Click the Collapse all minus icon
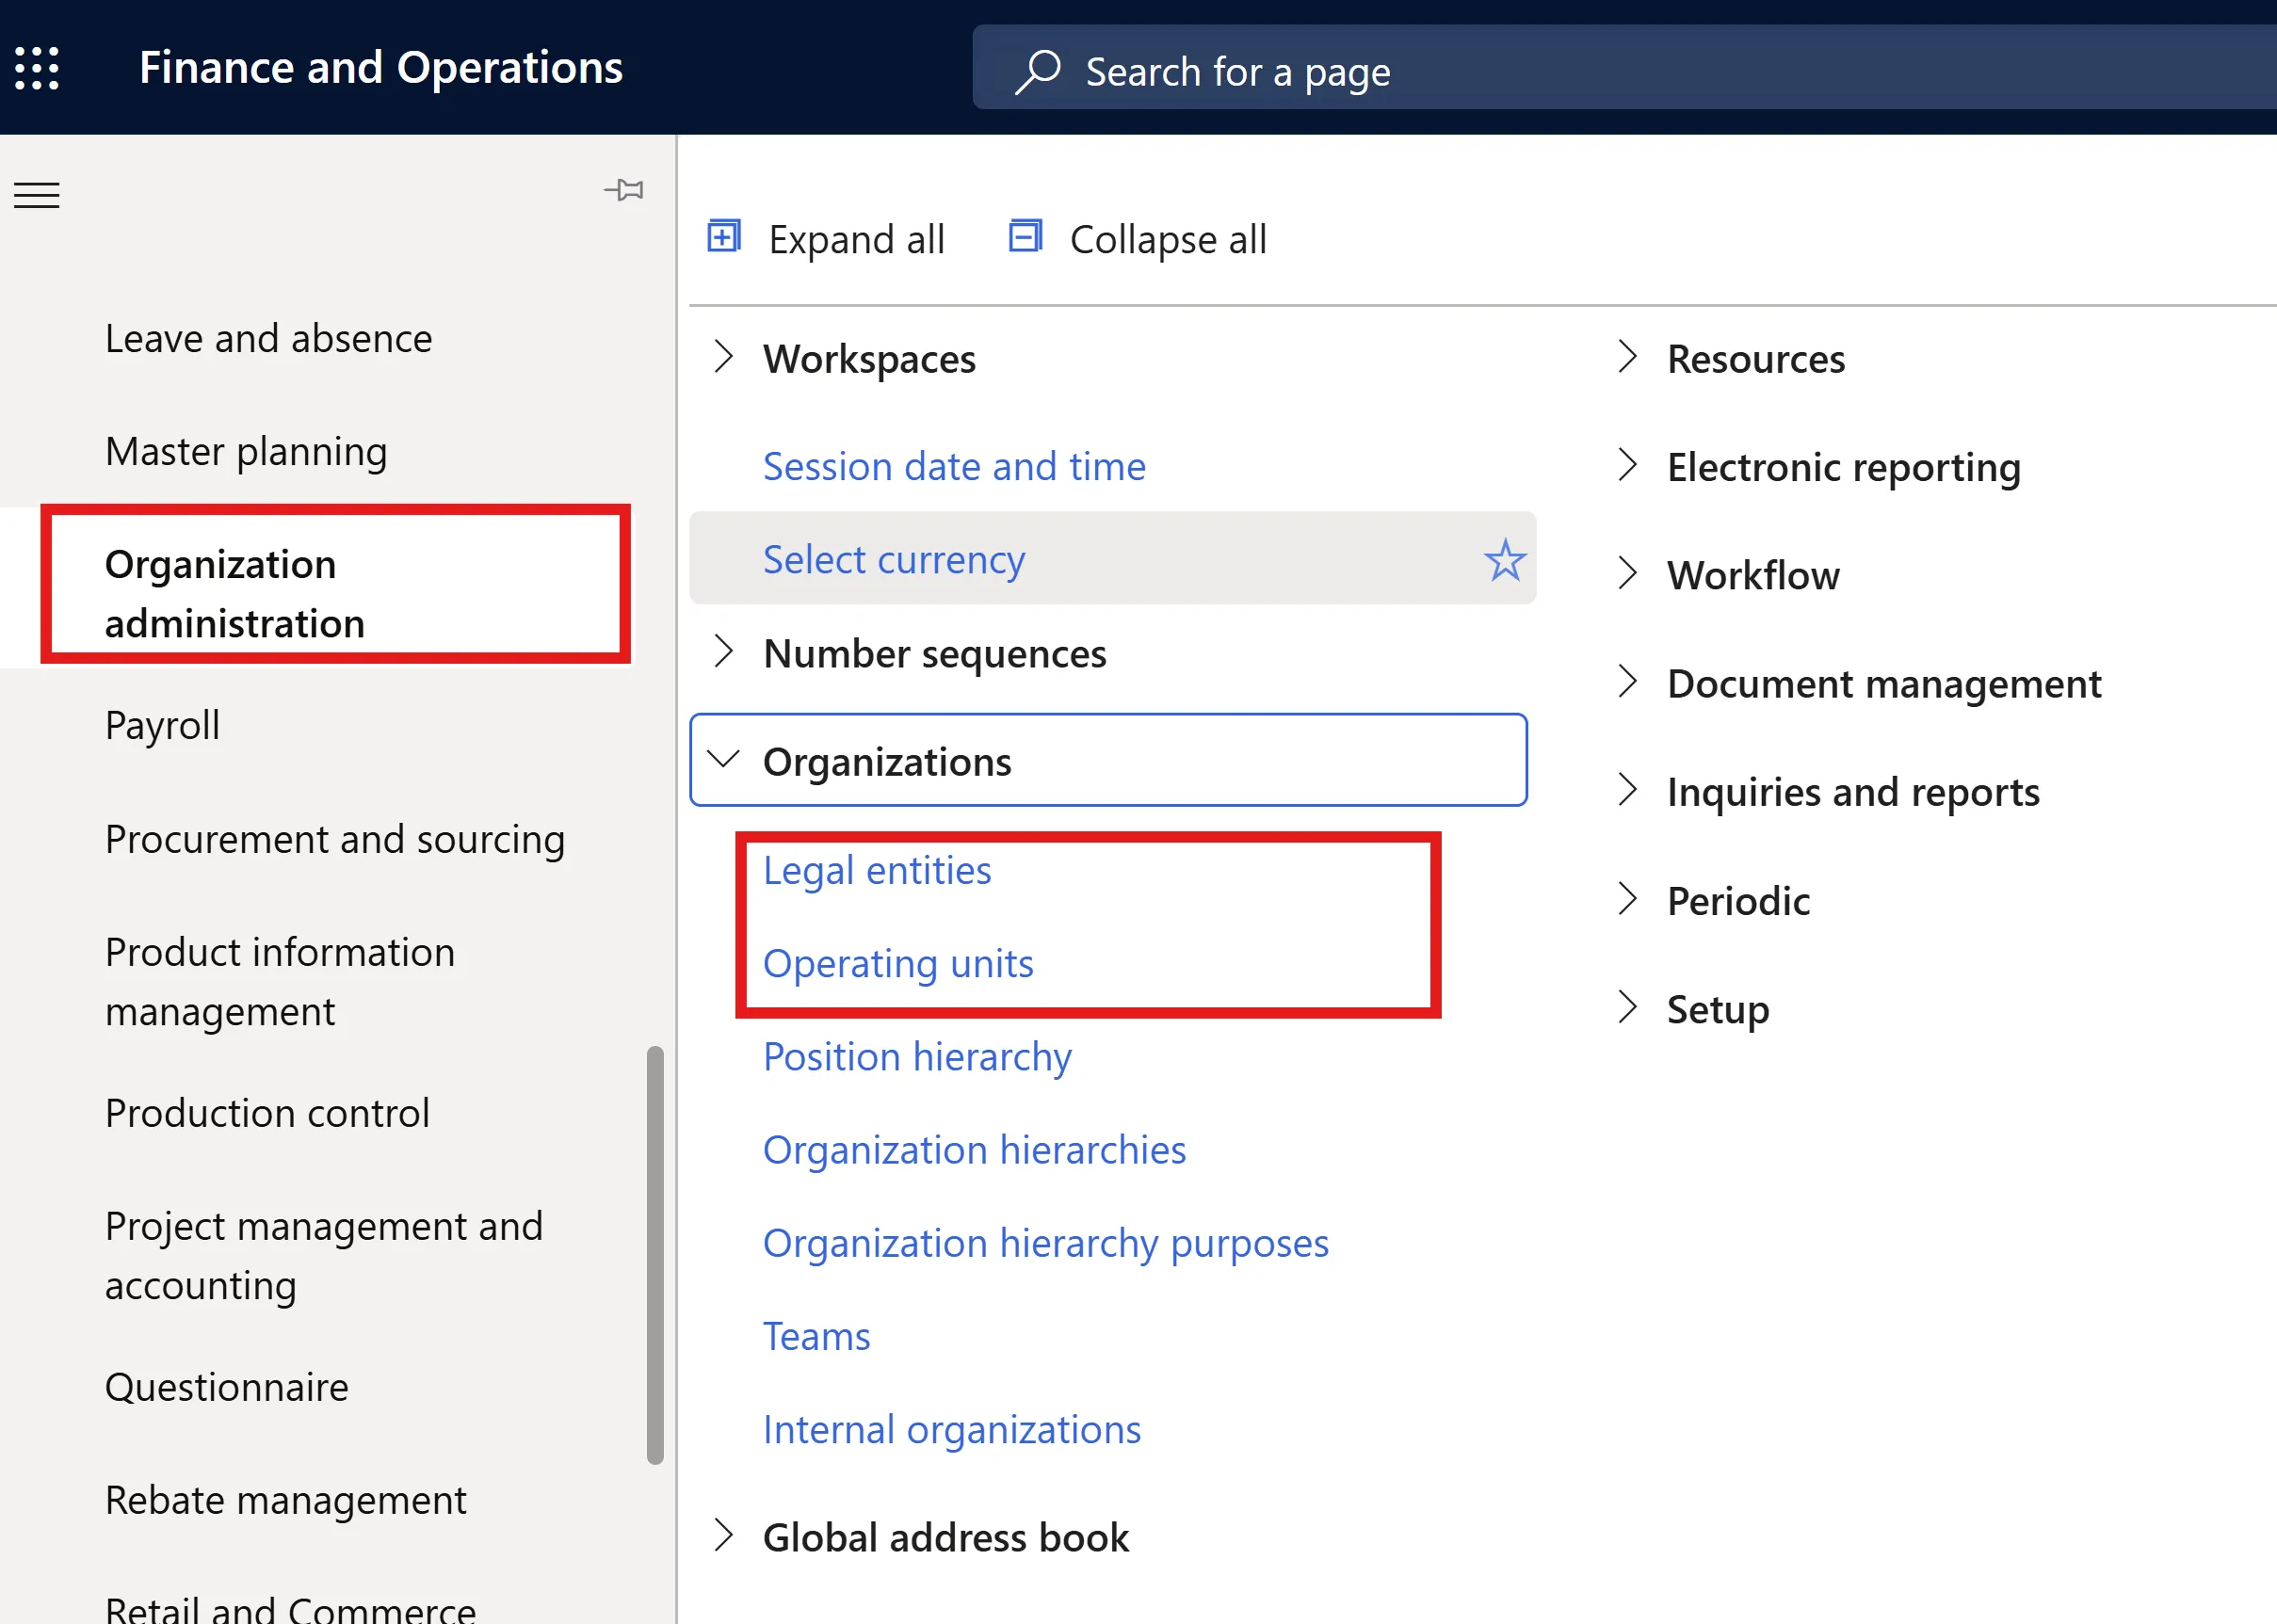The width and height of the screenshot is (2277, 1624). pyautogui.click(x=1025, y=237)
